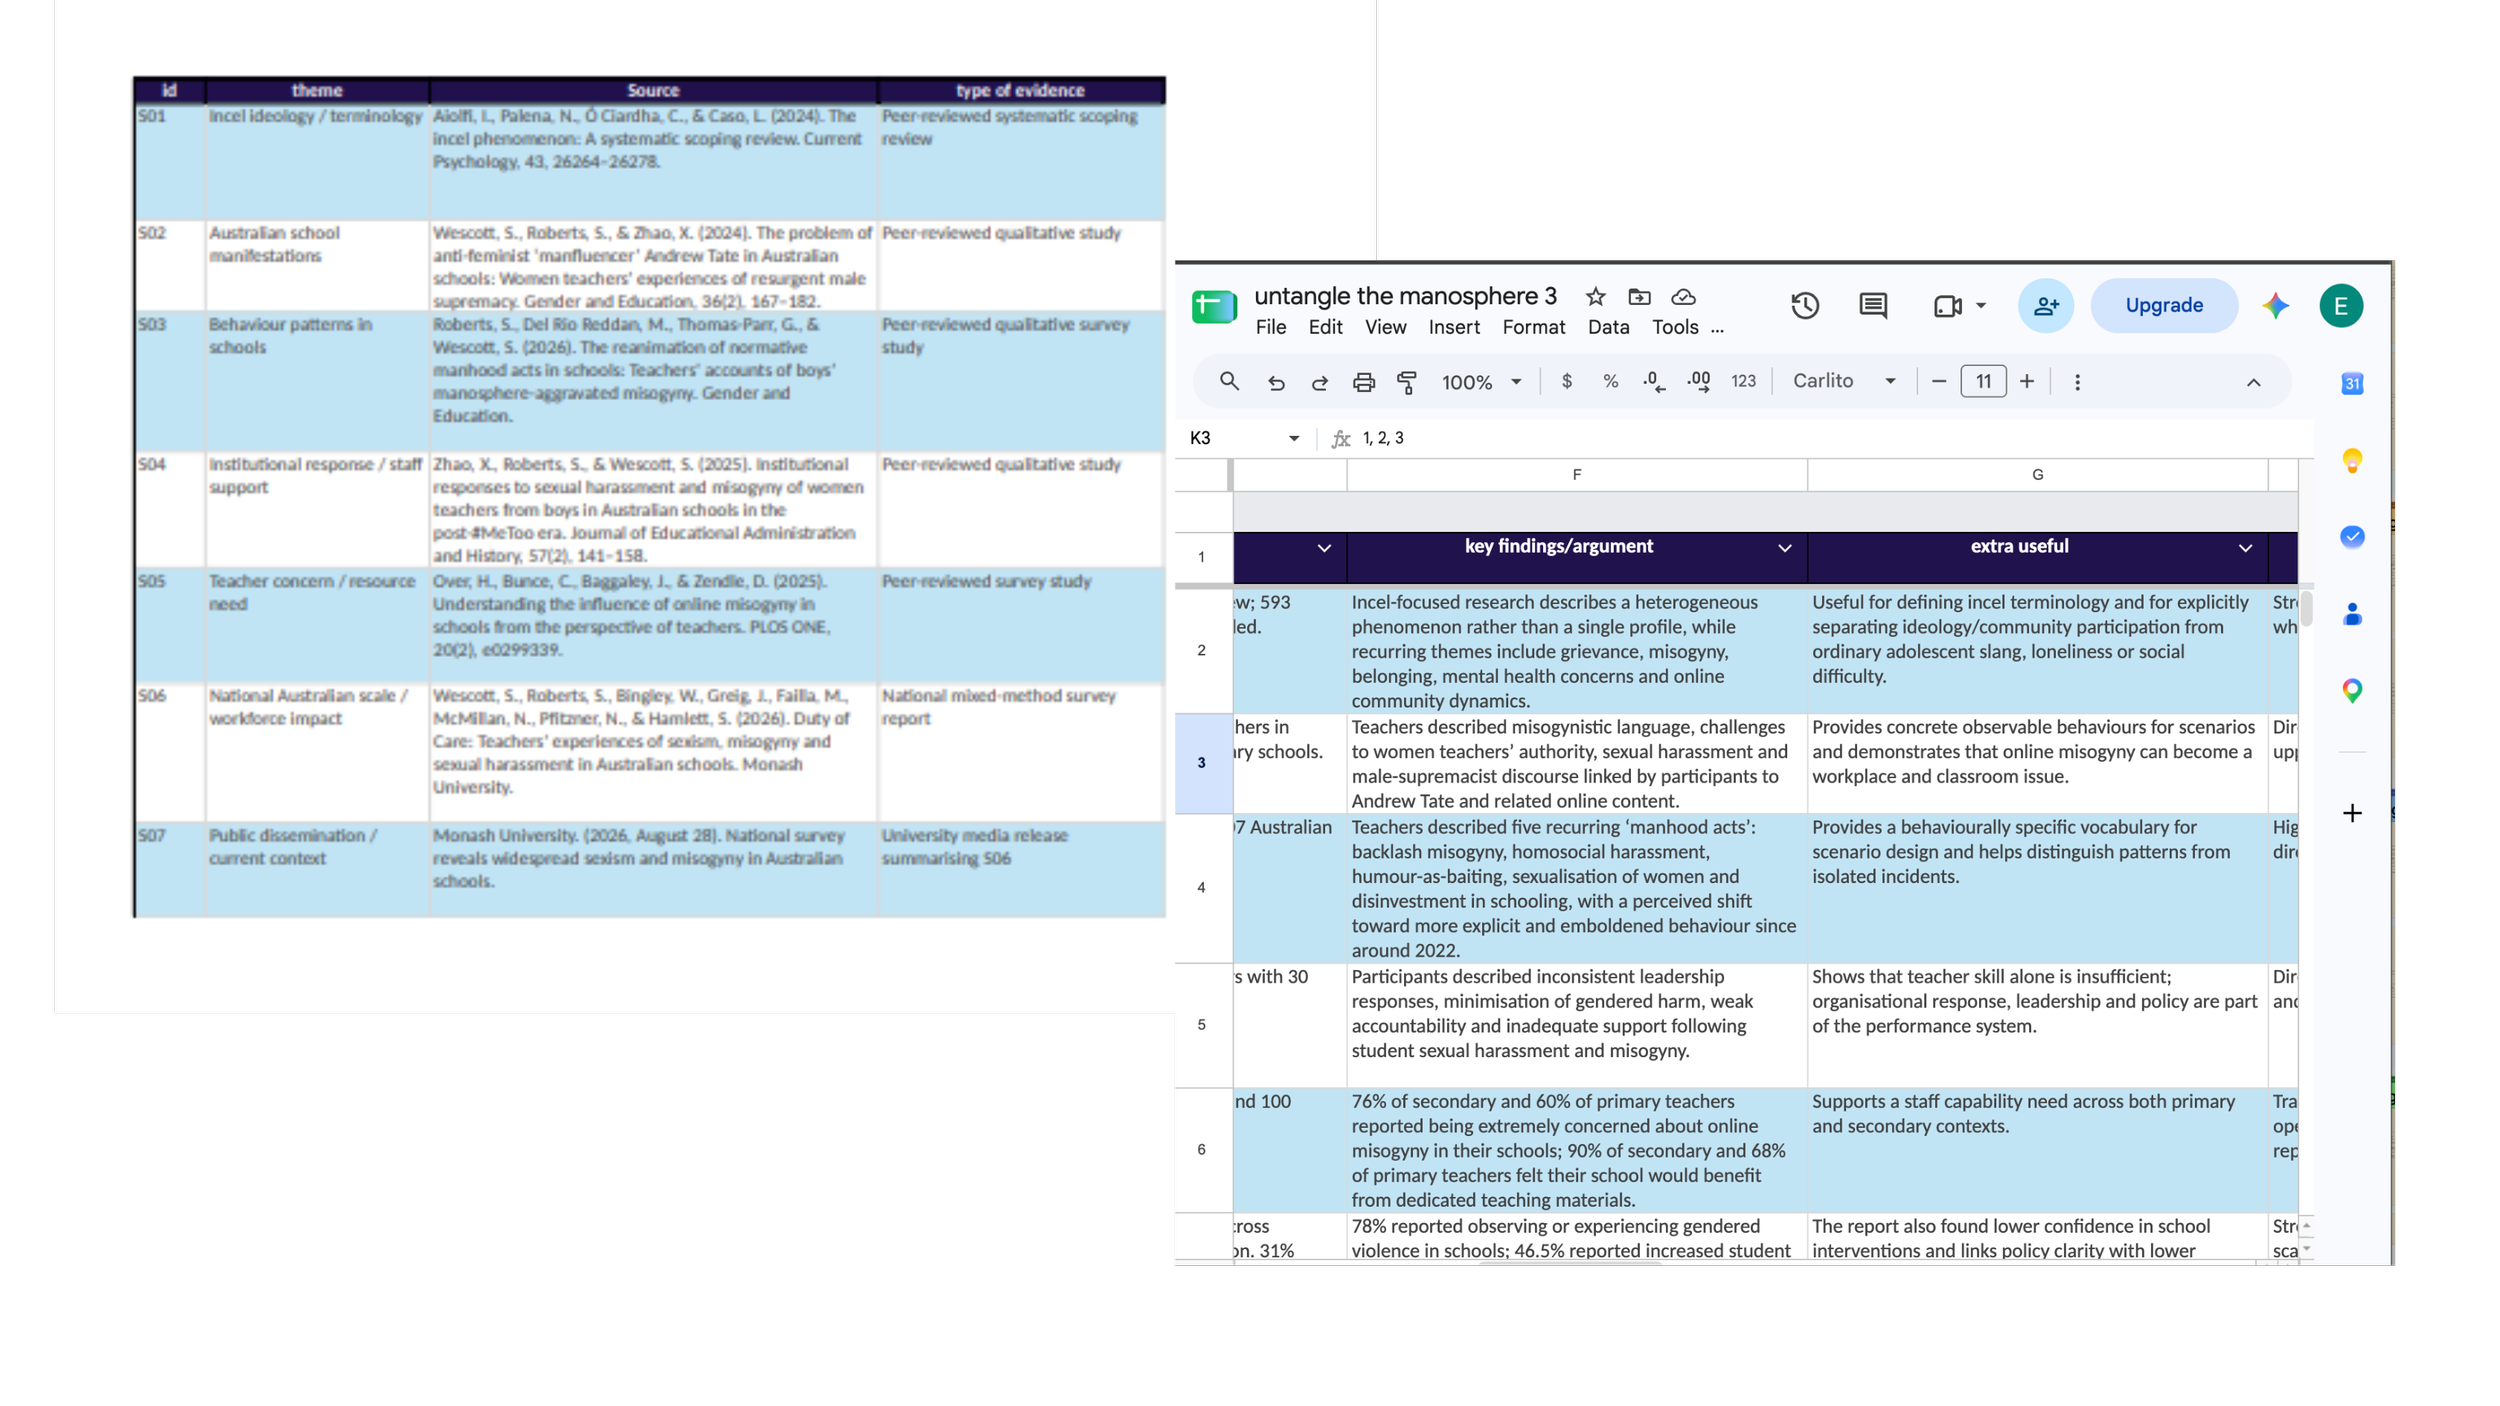Viewport: 2500px width, 1406px height.
Task: Click the font size field showing 11
Action: tap(1983, 381)
